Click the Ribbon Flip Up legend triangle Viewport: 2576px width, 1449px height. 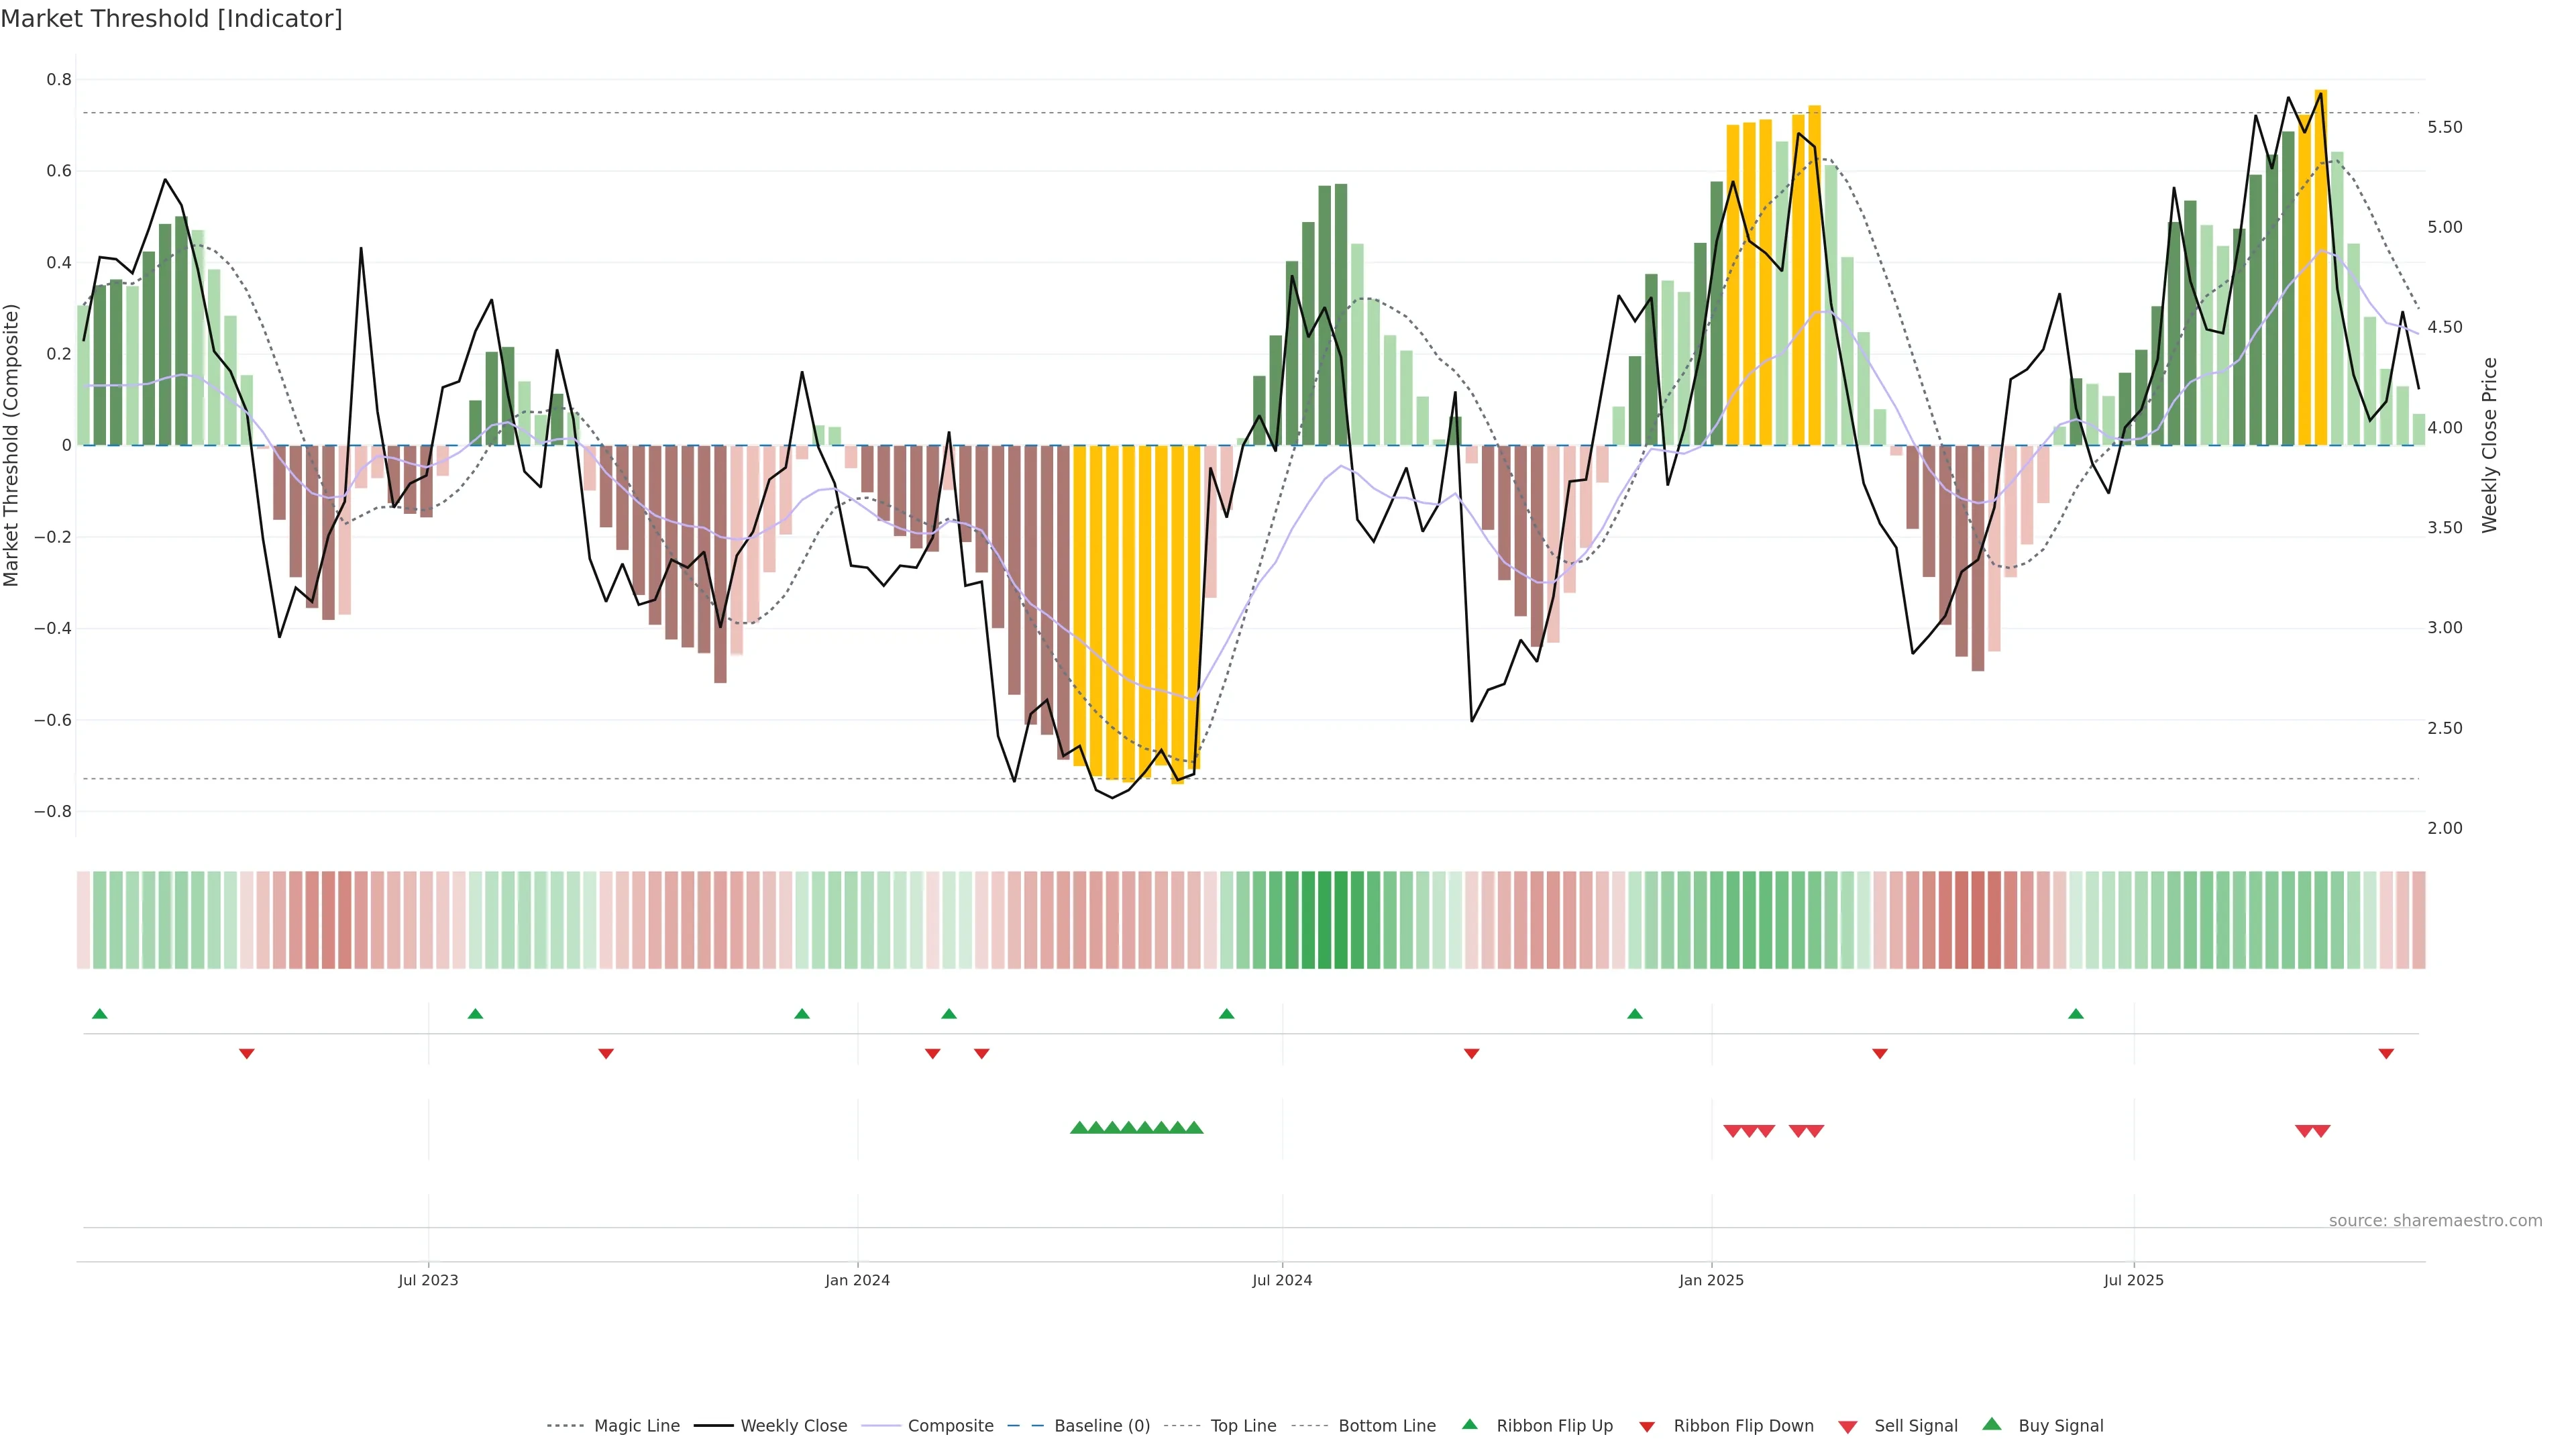coord(1469,1424)
